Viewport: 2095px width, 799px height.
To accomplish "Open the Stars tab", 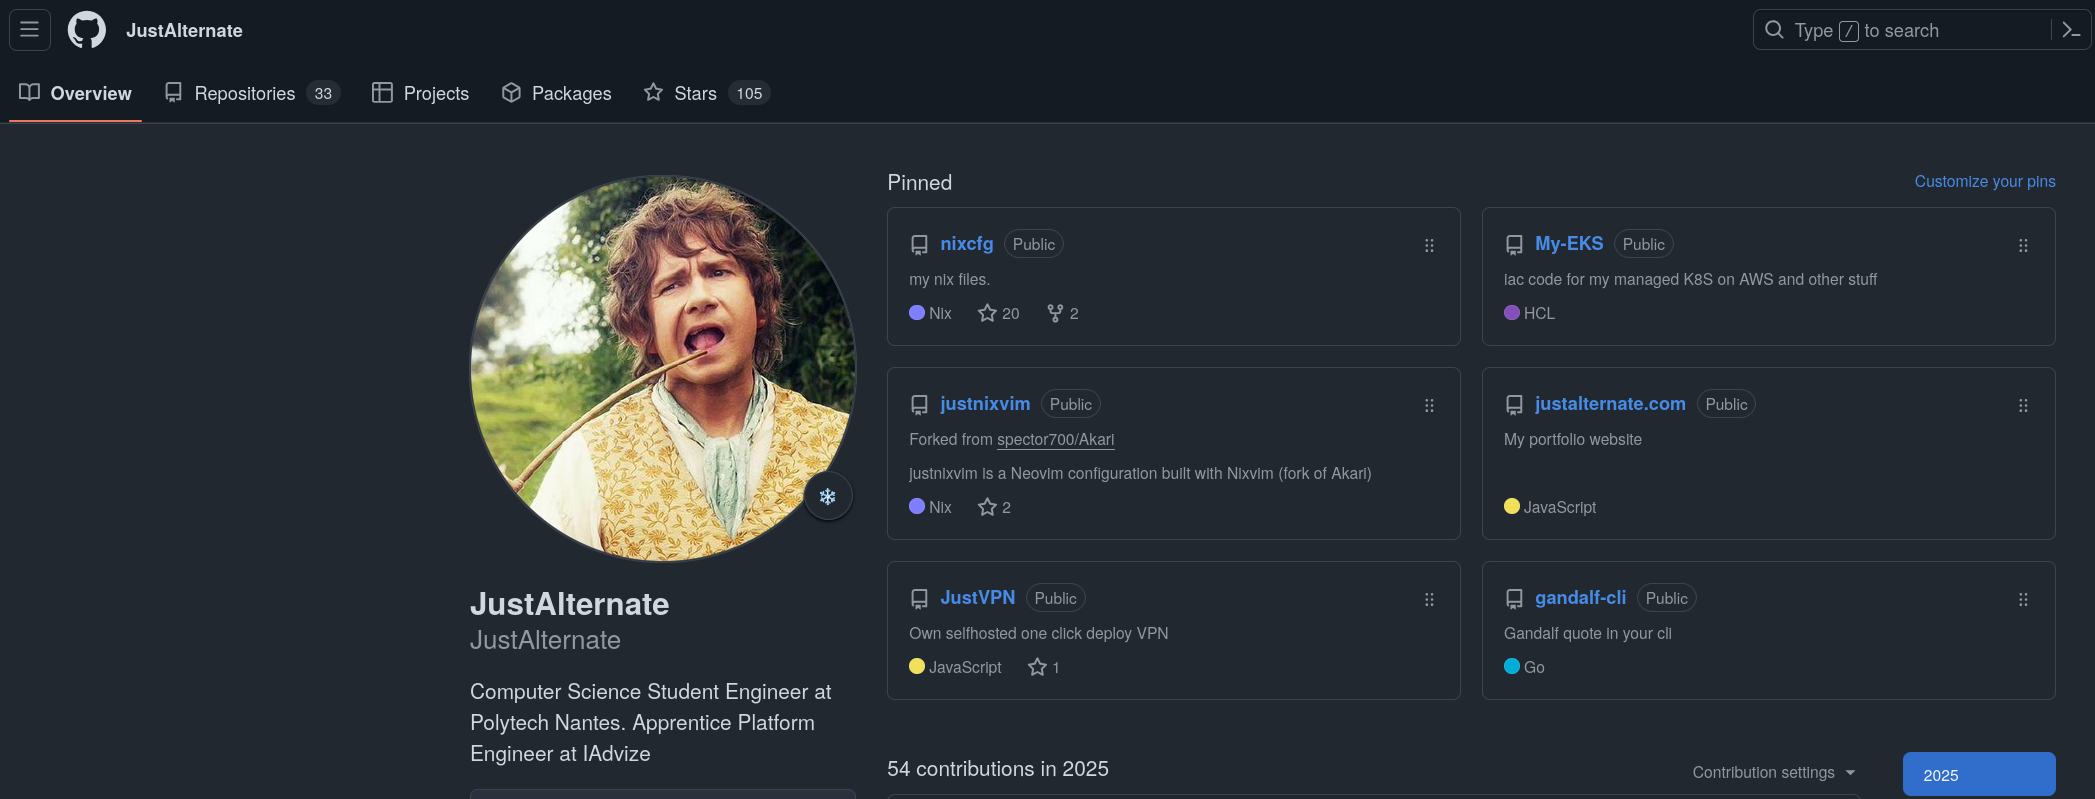I will [705, 93].
